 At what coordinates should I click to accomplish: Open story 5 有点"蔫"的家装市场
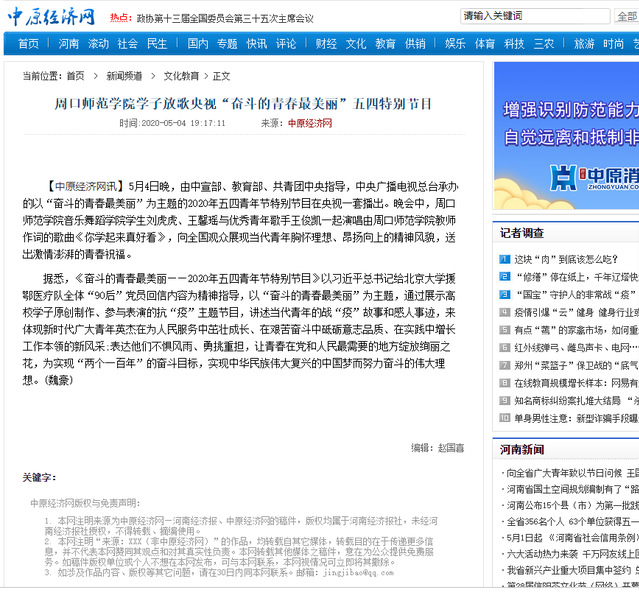click(x=577, y=330)
